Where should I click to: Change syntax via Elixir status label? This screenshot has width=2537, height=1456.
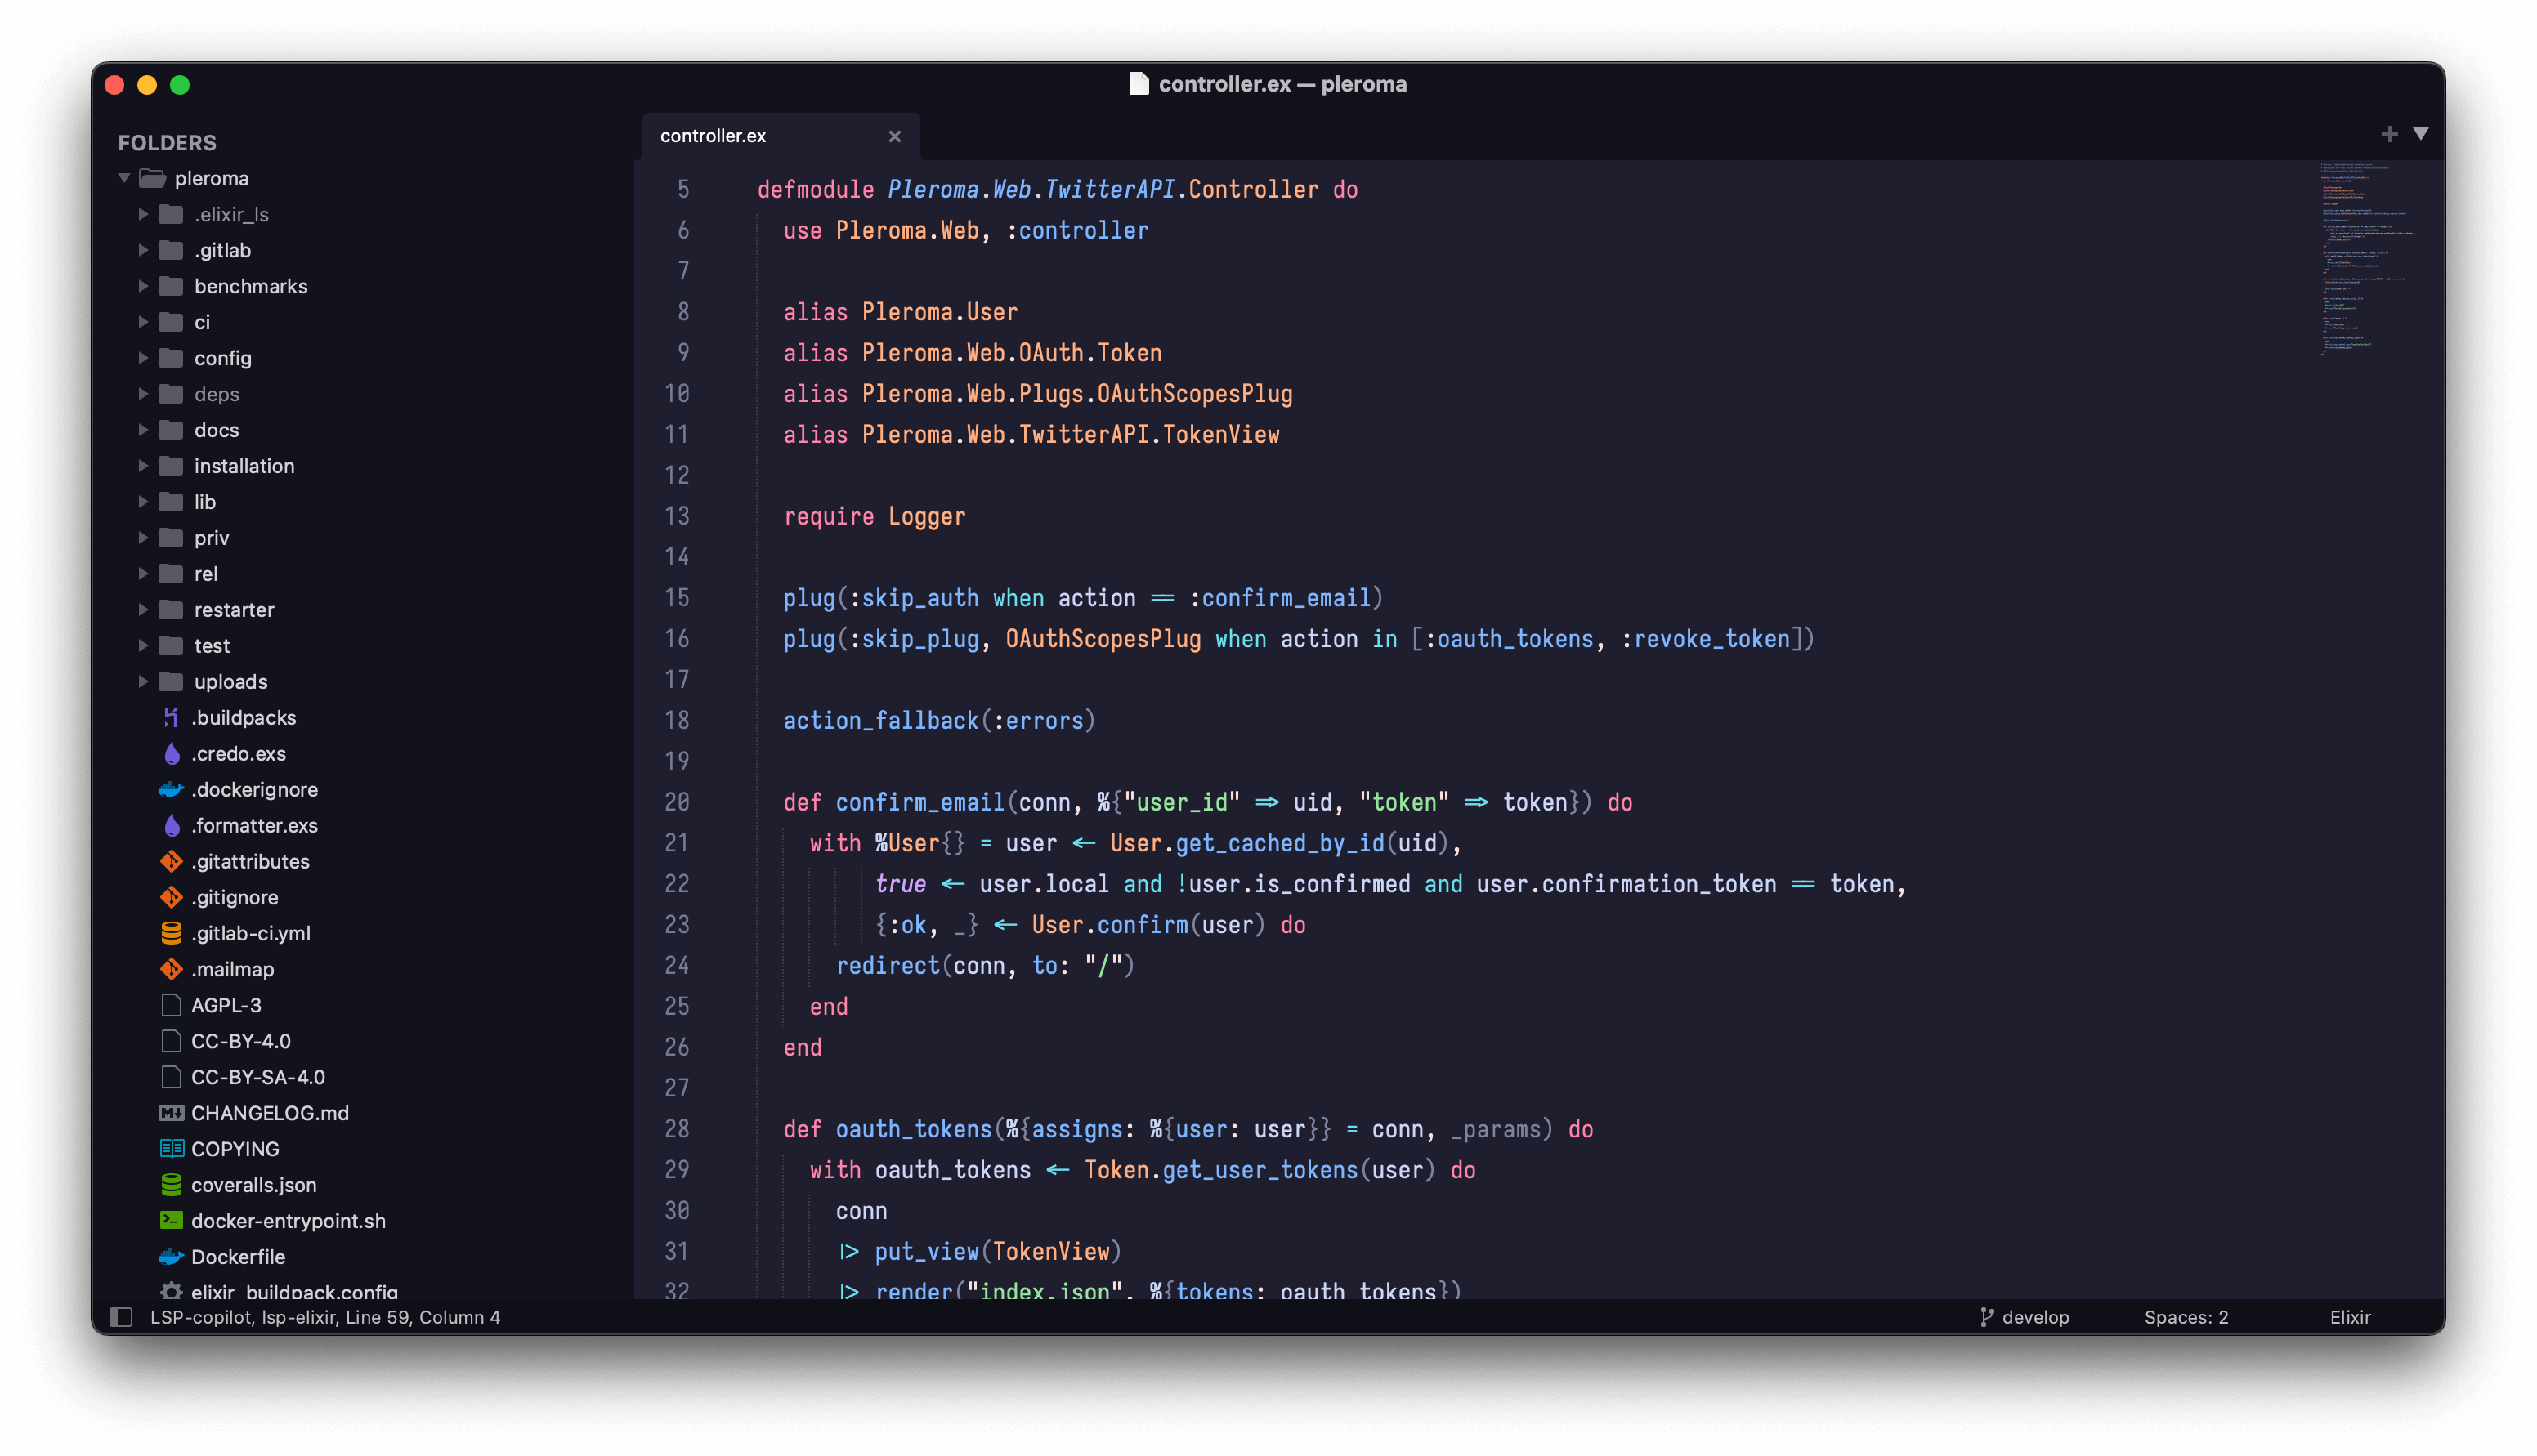click(x=2349, y=1317)
